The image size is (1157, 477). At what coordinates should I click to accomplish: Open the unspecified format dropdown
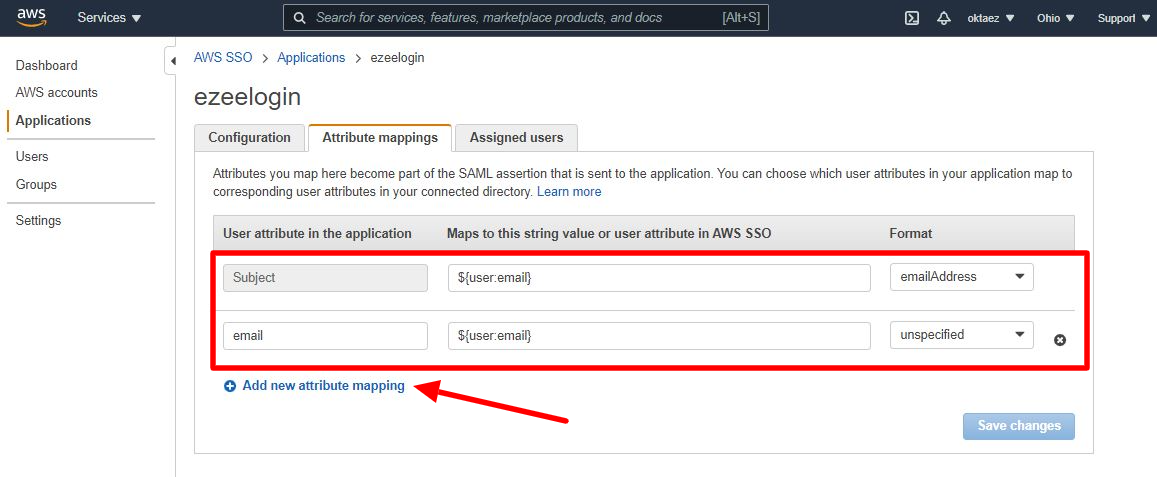click(961, 334)
